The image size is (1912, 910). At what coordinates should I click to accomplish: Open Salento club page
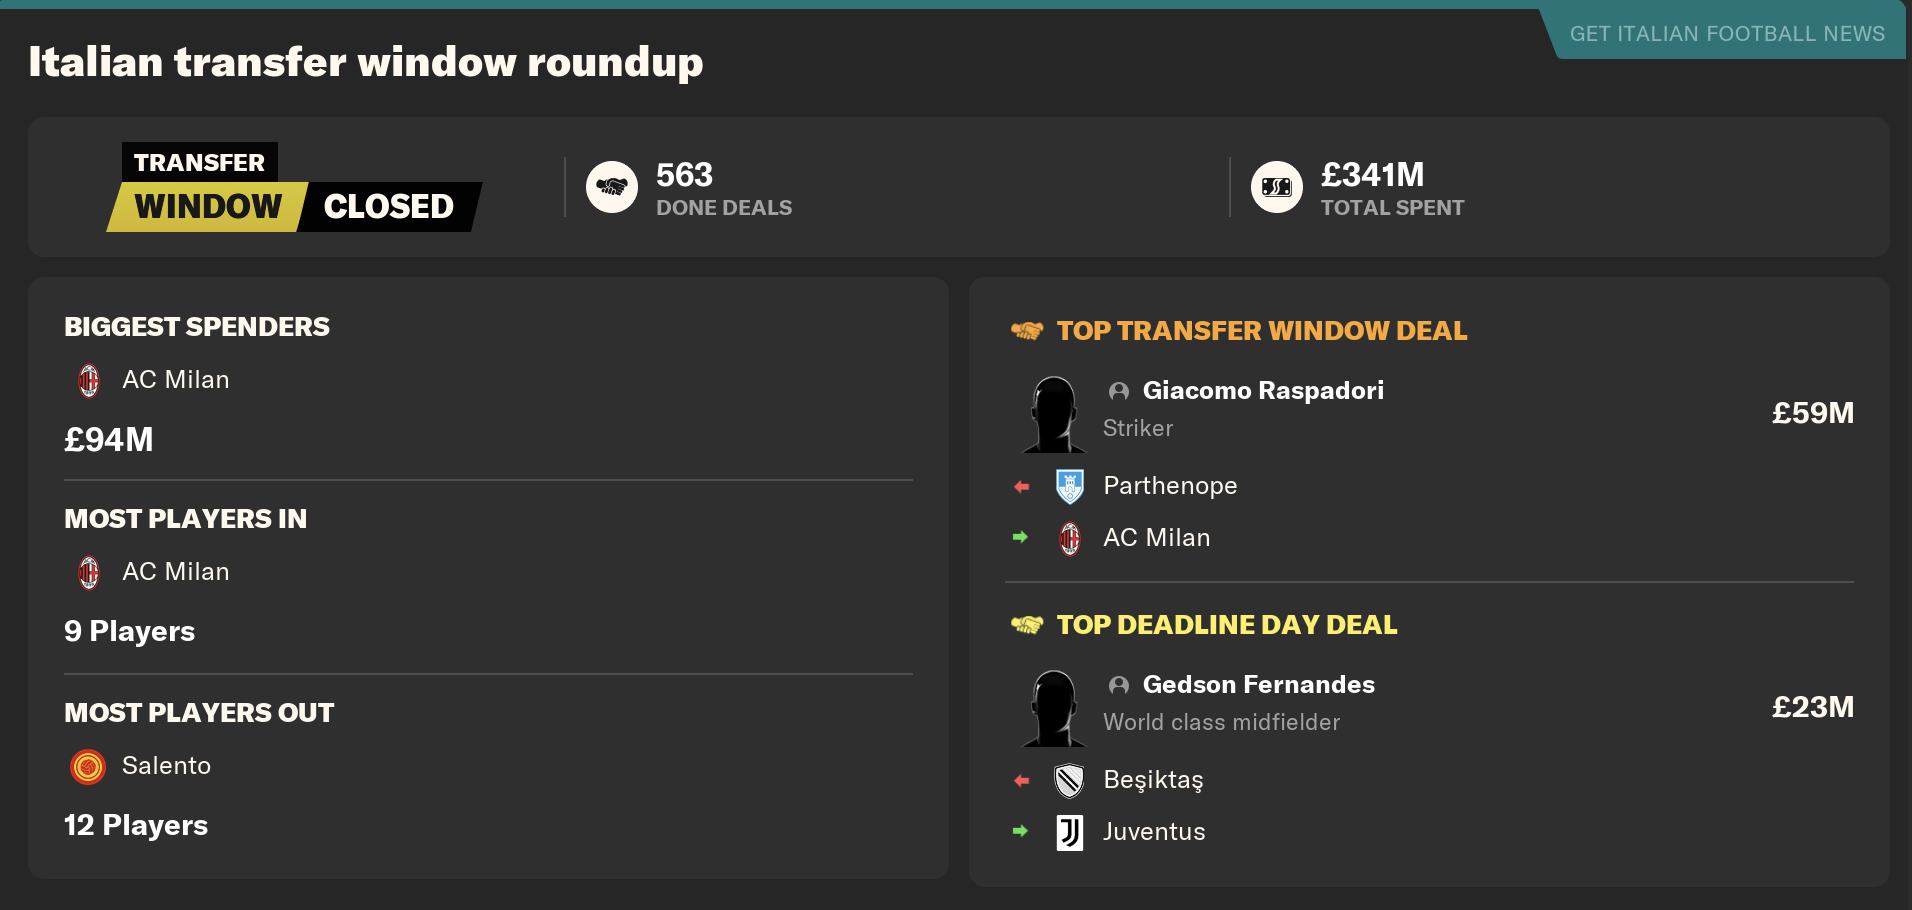[x=166, y=766]
